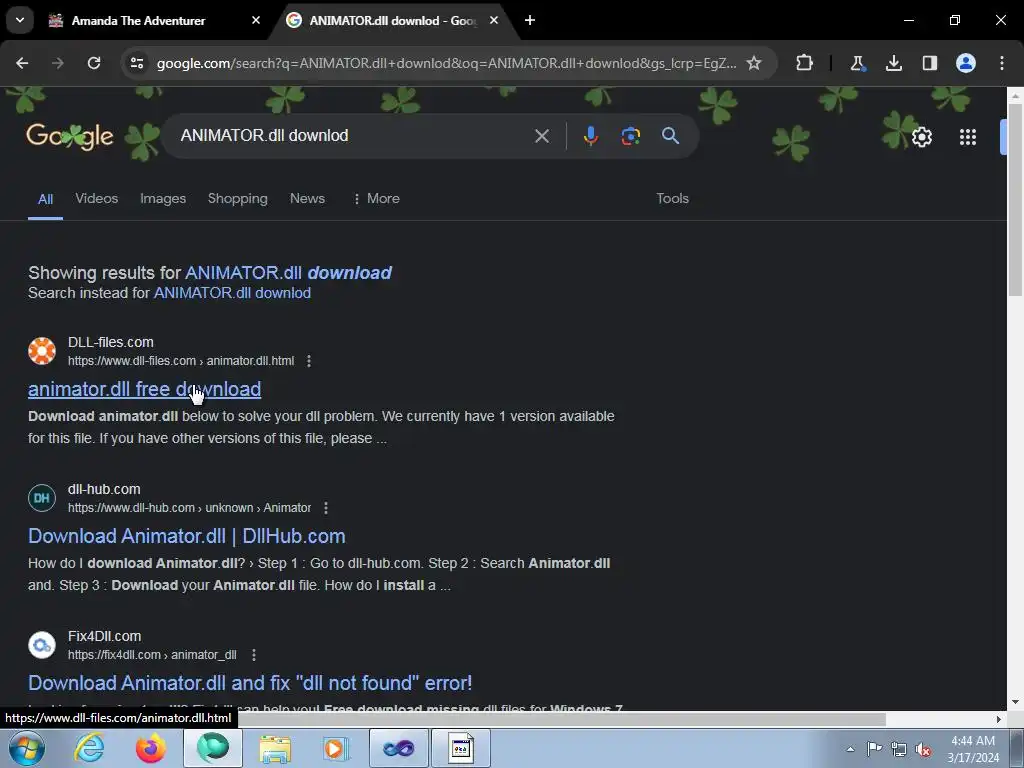The width and height of the screenshot is (1024, 768).
Task: Click corrected ANIMATOR.dll download suggestion
Action: 288,273
